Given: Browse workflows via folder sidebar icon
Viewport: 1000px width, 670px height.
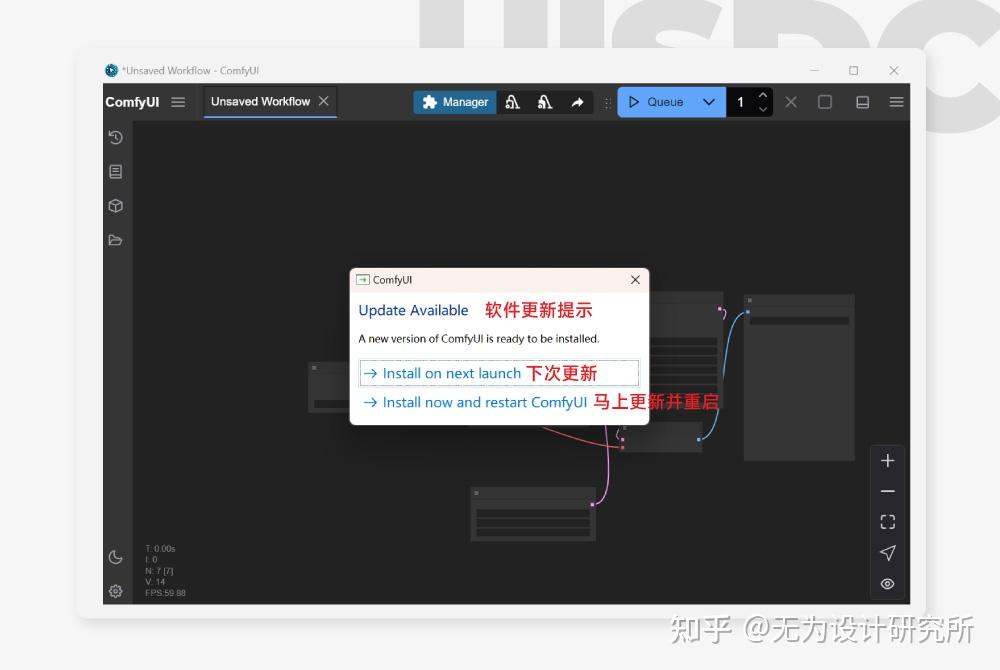Looking at the screenshot, I should pos(115,239).
